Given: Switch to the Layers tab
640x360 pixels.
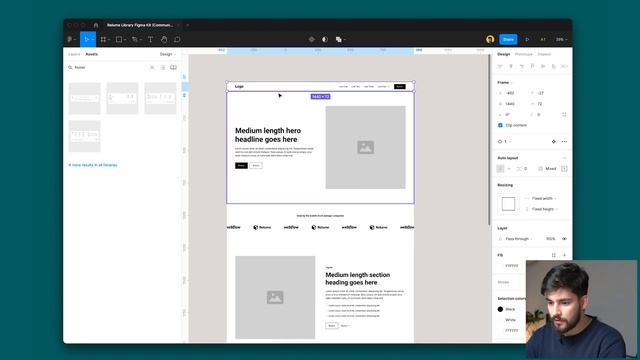Looking at the screenshot, I should tap(74, 54).
